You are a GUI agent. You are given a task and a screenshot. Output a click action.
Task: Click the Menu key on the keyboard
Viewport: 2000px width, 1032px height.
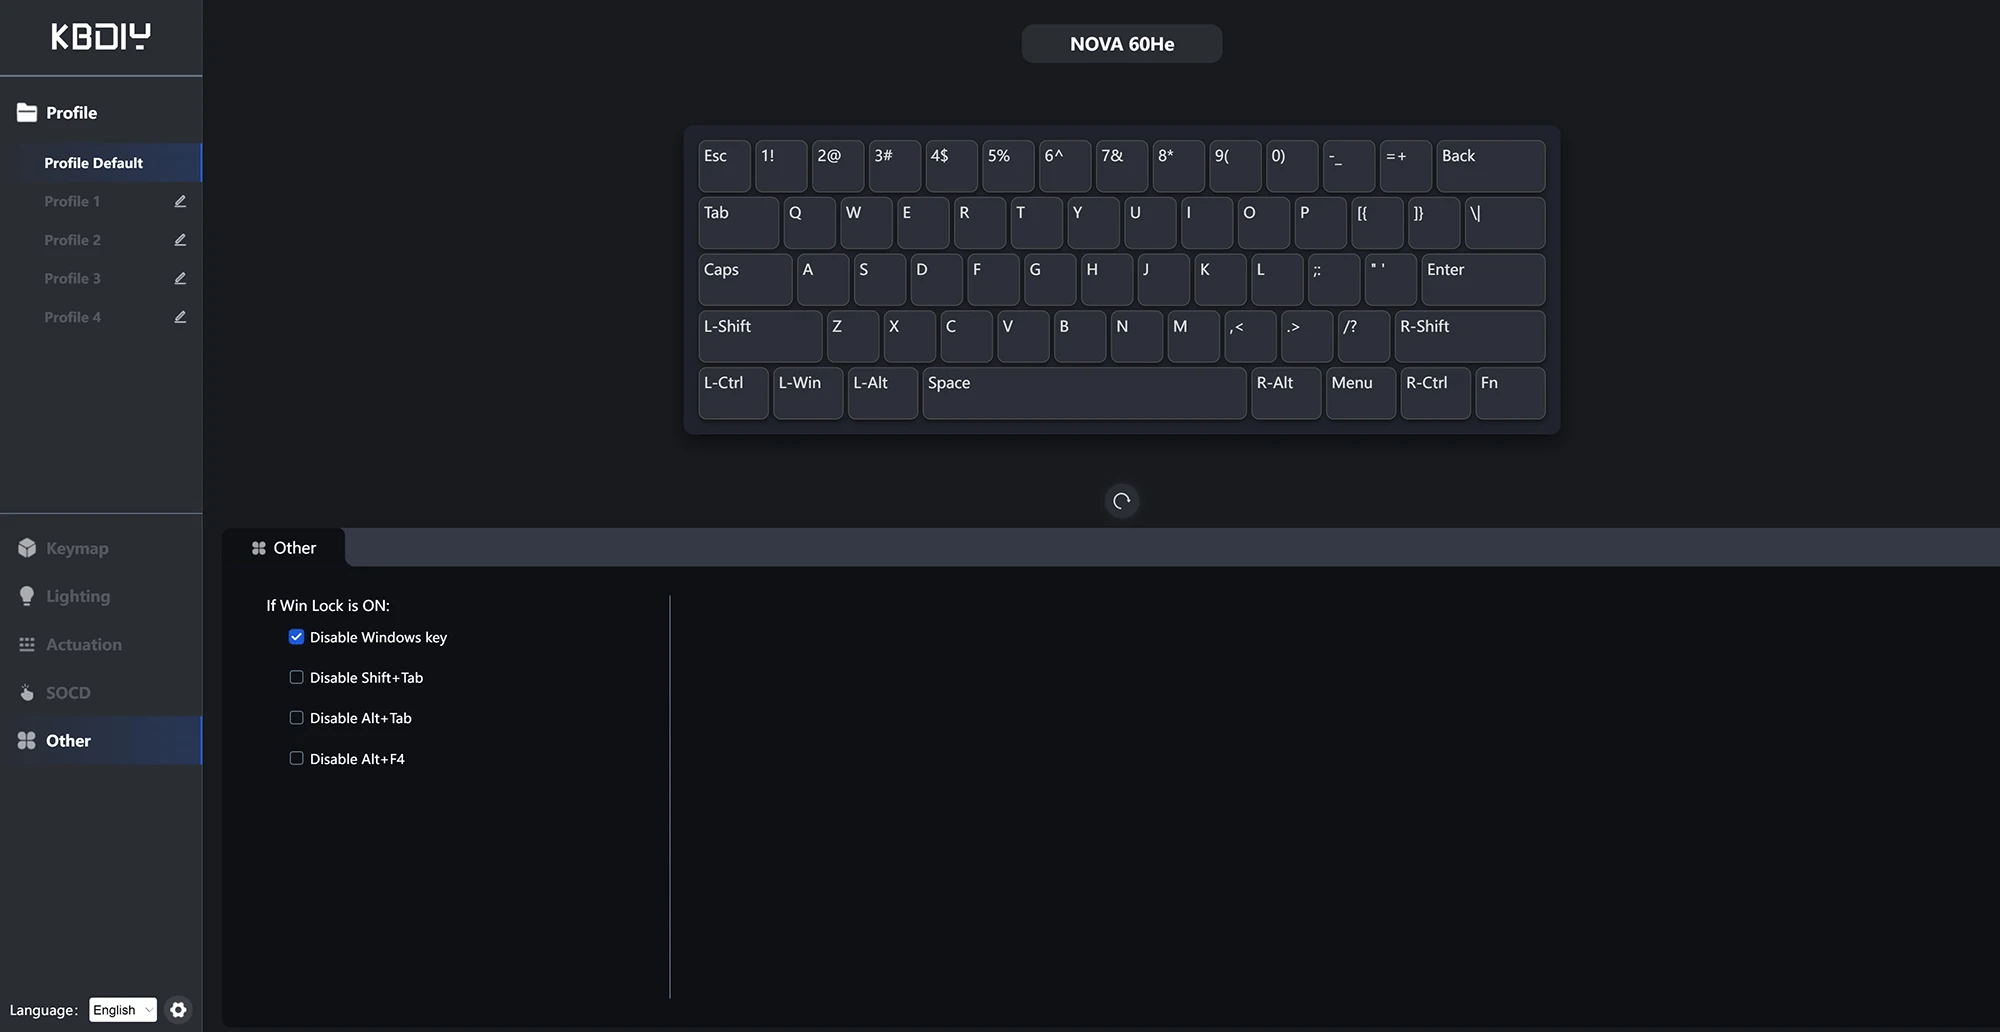point(1361,393)
